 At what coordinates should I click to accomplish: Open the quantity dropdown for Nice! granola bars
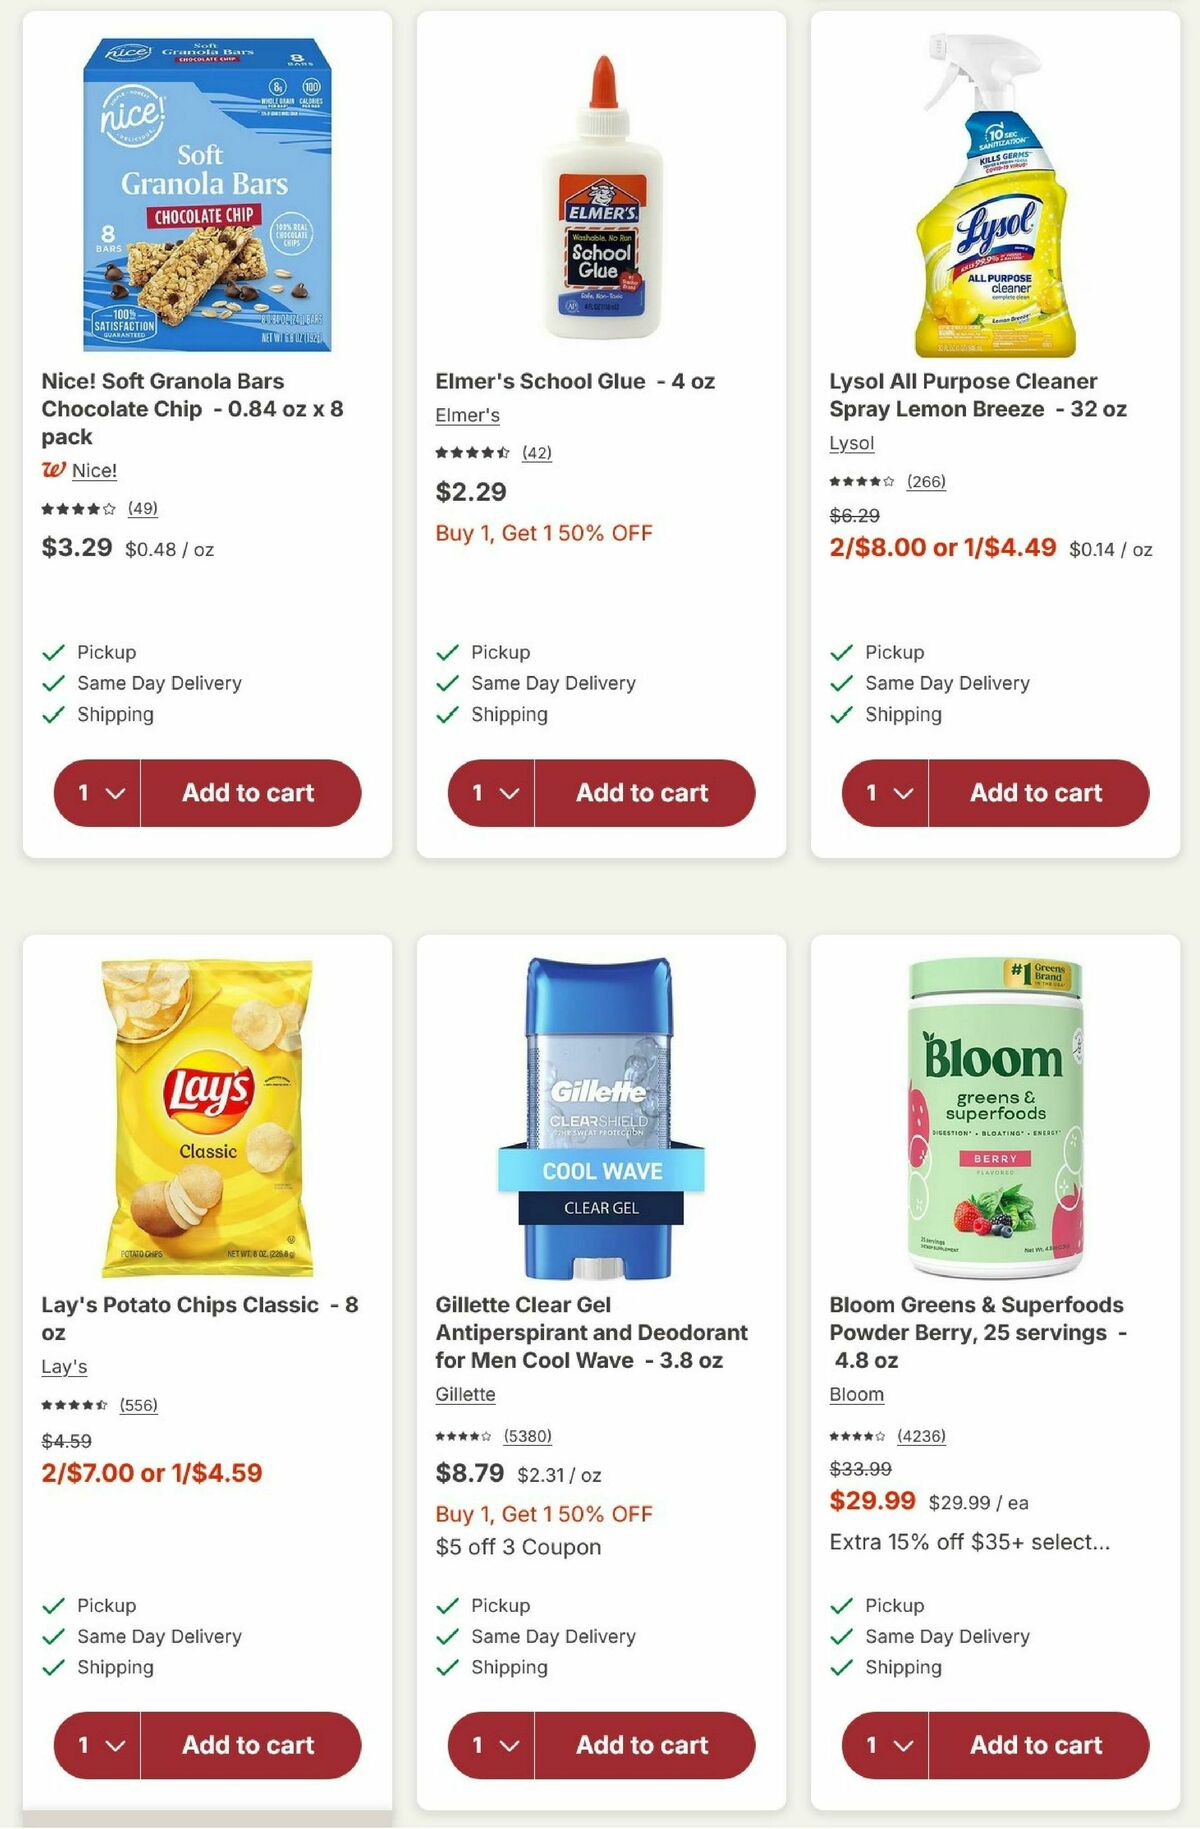[x=96, y=793]
